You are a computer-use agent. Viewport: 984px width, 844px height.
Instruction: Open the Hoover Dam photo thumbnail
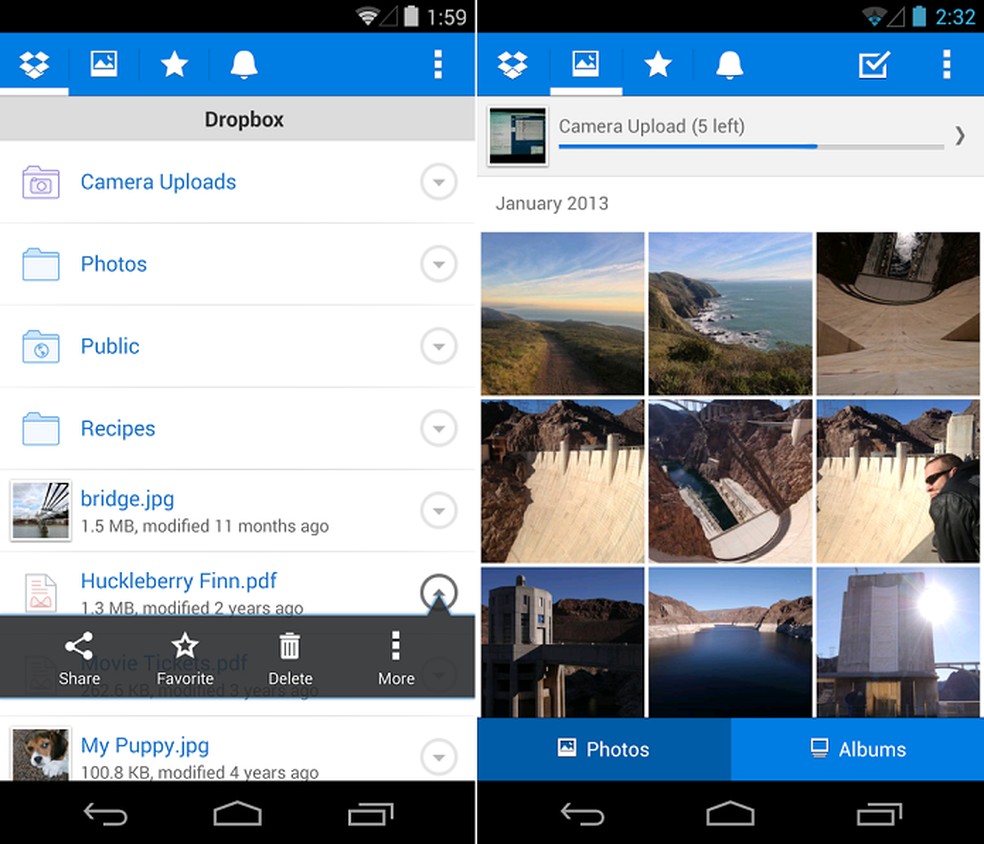562,480
